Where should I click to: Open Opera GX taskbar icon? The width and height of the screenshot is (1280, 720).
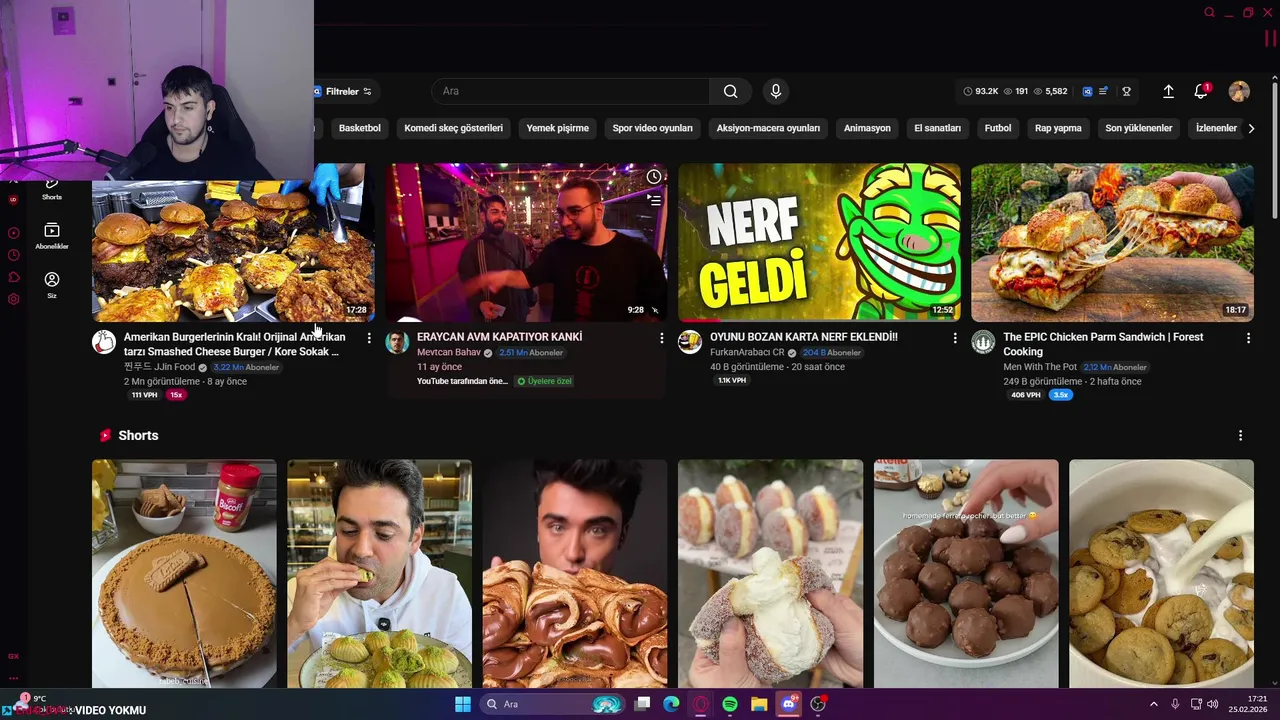click(701, 704)
